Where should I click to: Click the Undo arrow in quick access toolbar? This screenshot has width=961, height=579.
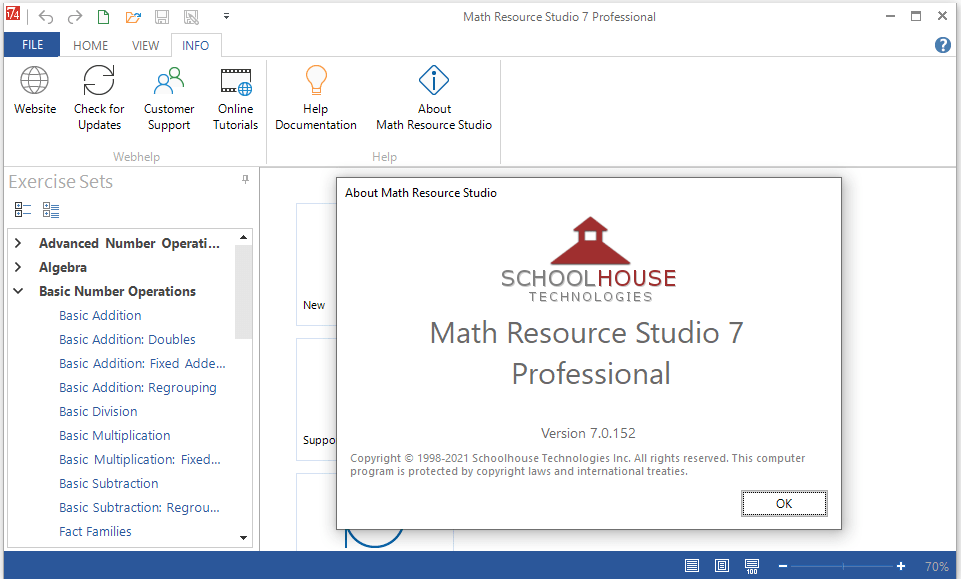point(46,17)
